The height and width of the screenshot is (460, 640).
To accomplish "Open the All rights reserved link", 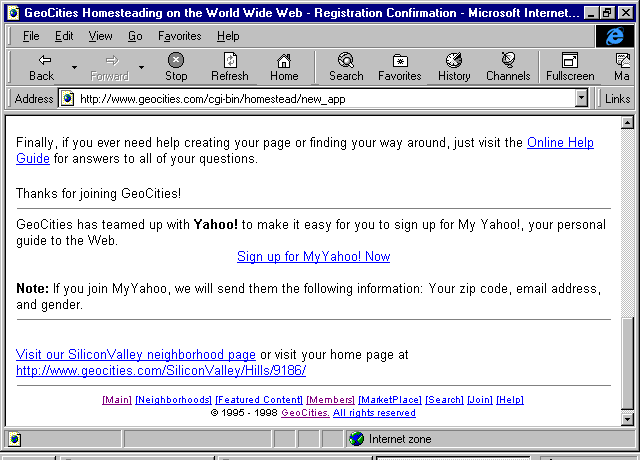I will coord(374,413).
